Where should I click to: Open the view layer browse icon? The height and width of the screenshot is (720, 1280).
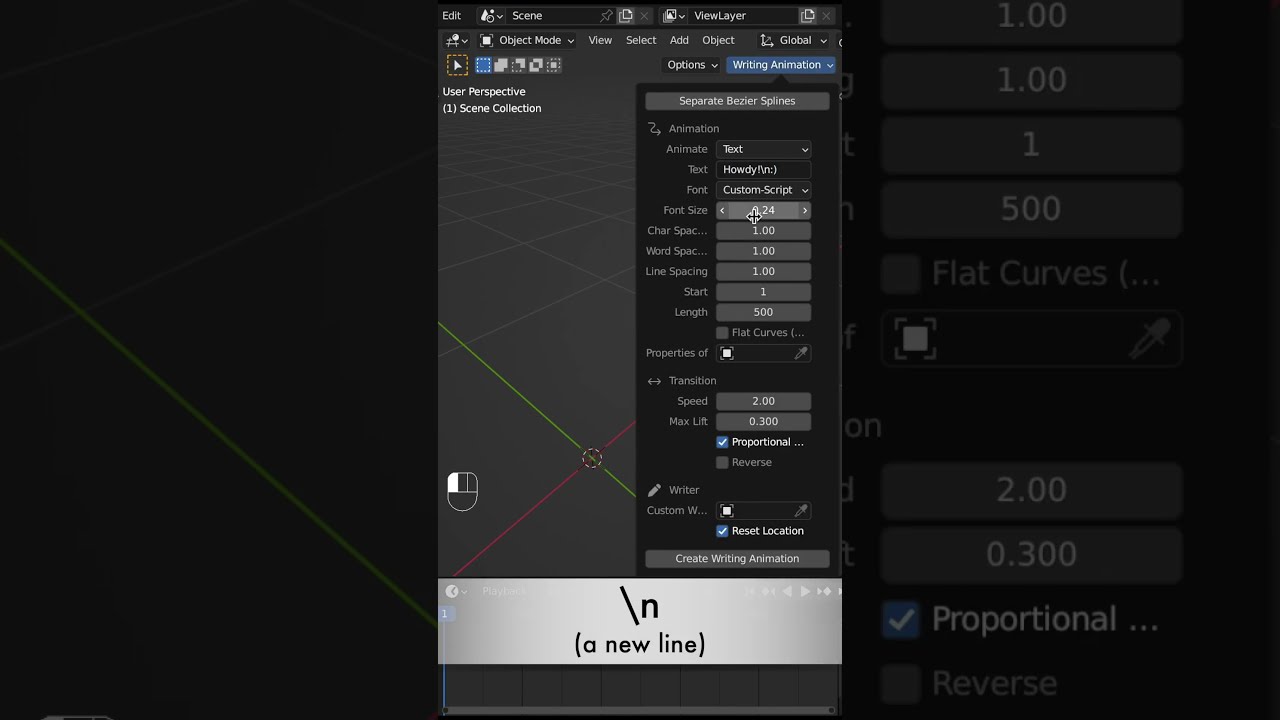(x=673, y=16)
